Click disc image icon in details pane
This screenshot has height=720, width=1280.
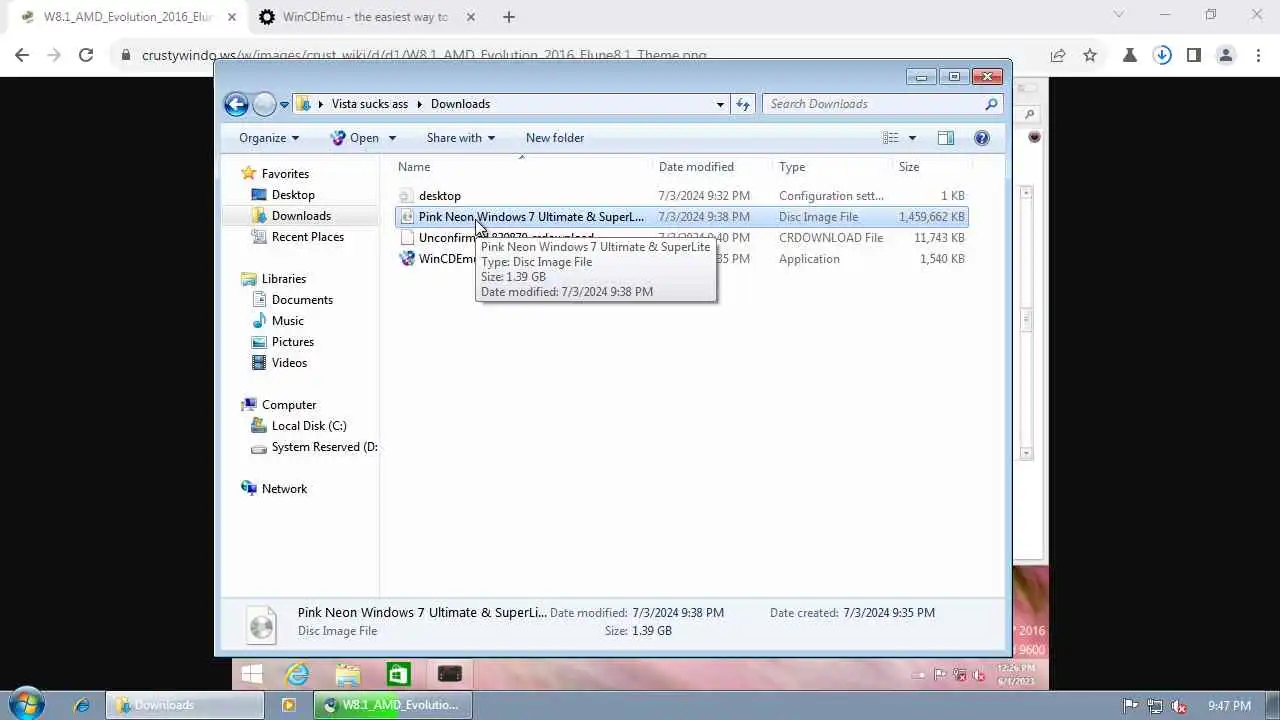(262, 626)
